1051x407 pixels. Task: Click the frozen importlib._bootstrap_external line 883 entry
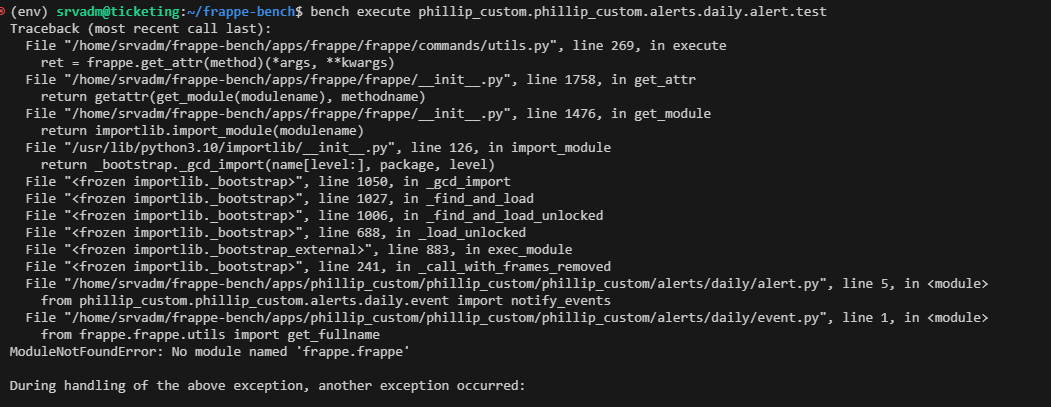pos(298,249)
